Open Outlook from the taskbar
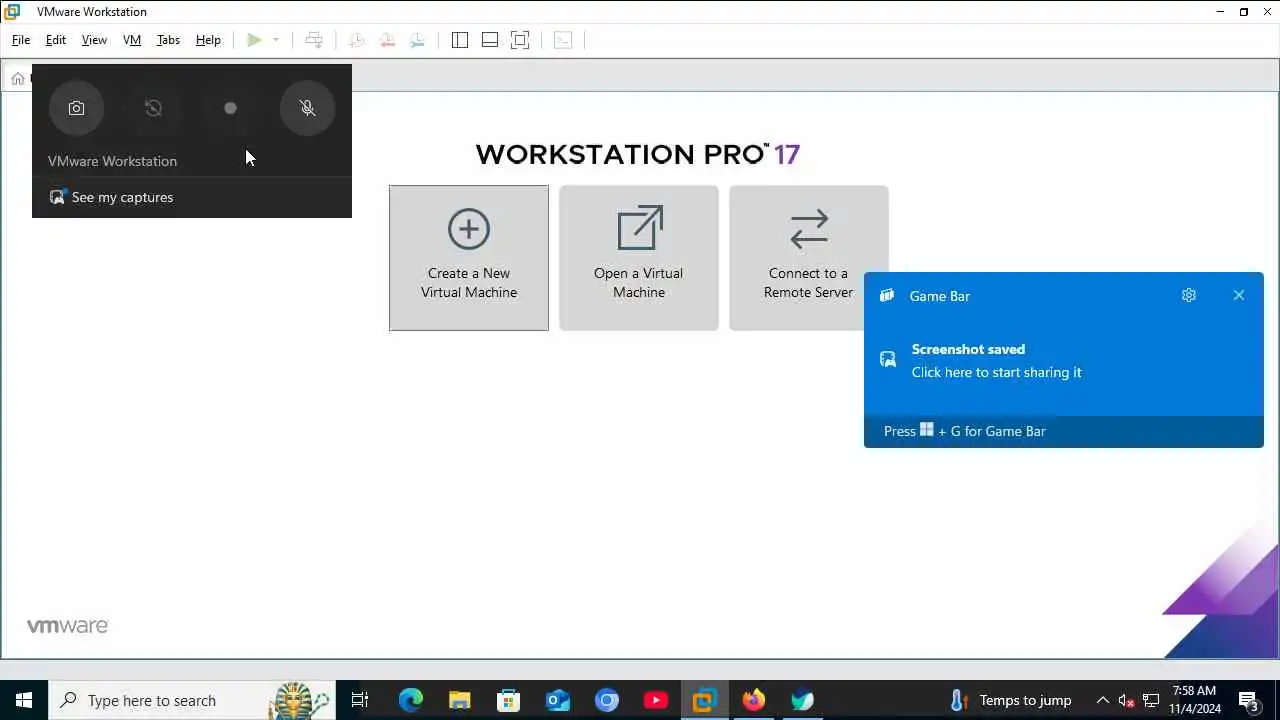1280x720 pixels. point(557,700)
